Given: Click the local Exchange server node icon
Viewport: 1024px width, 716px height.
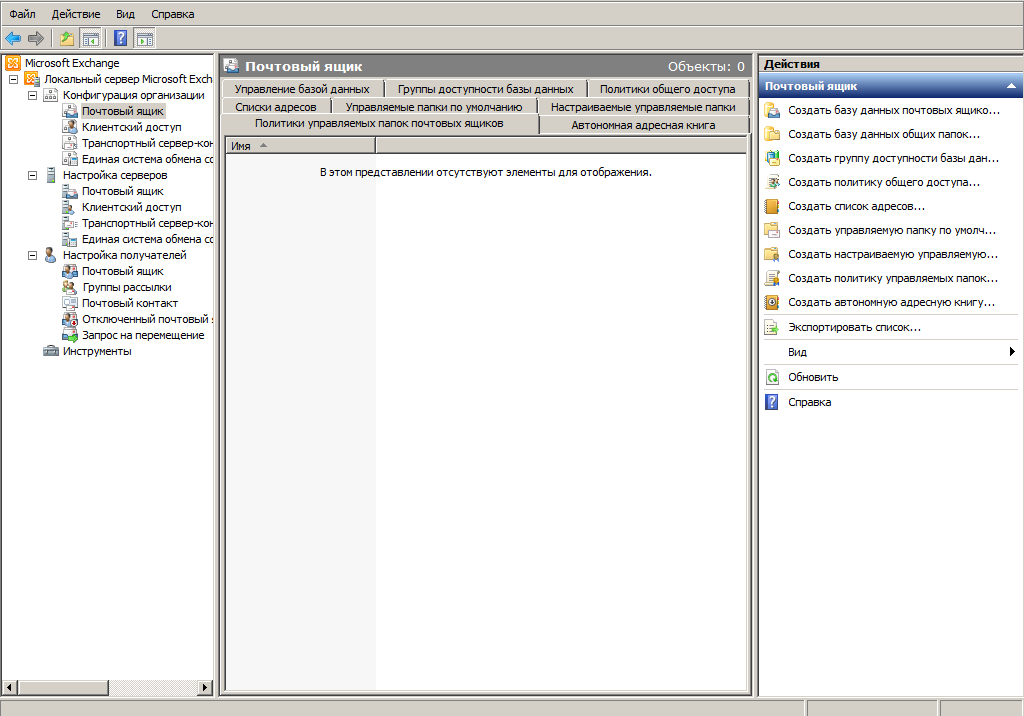Looking at the screenshot, I should click(32, 79).
